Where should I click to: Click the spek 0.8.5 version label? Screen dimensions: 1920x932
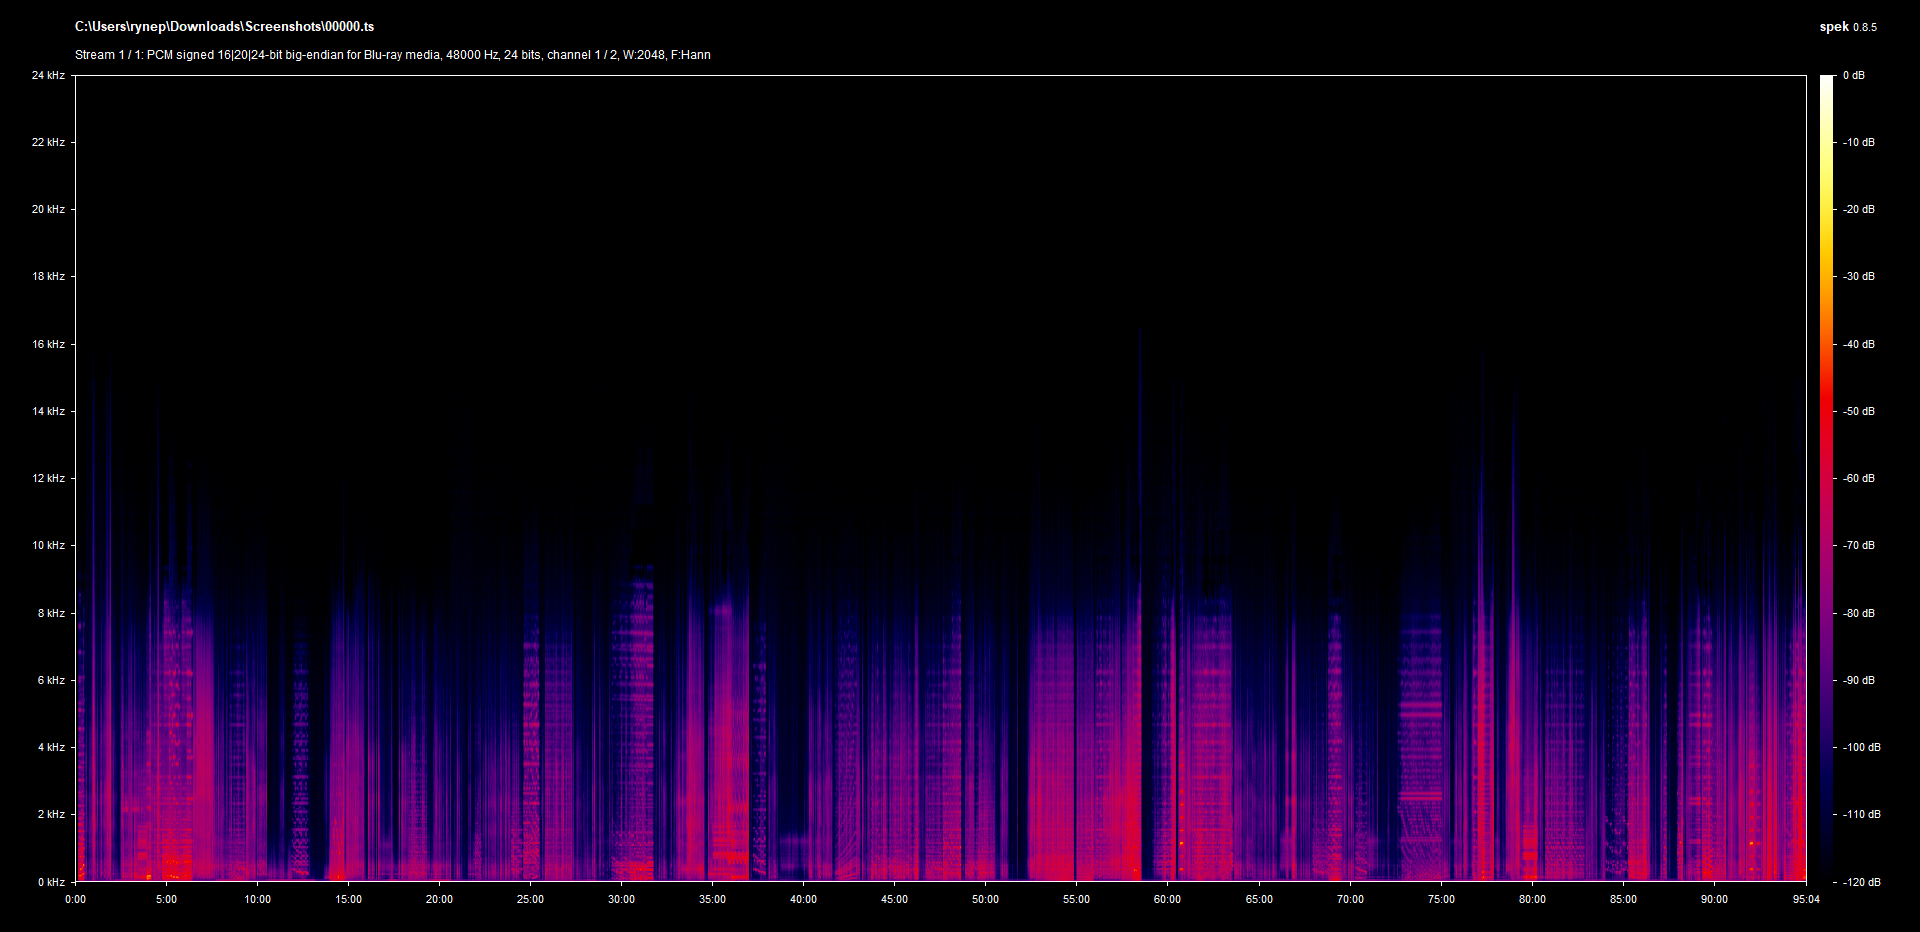click(1847, 27)
